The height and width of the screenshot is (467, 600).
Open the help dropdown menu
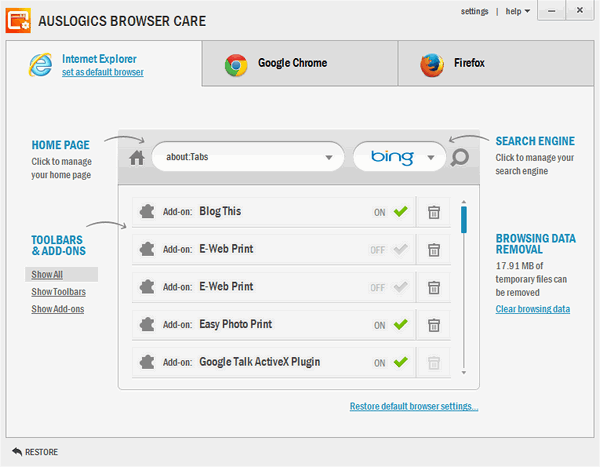[x=517, y=11]
